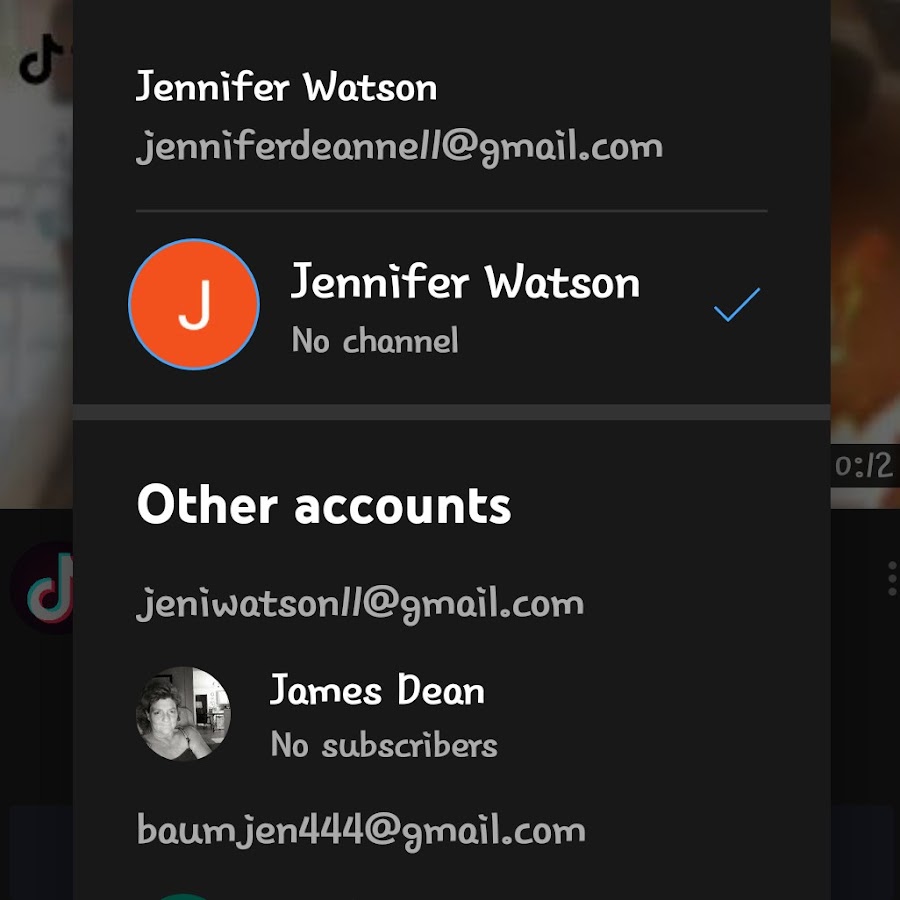This screenshot has width=900, height=900.
Task: Open the three-dot video options menu
Action: (892, 579)
